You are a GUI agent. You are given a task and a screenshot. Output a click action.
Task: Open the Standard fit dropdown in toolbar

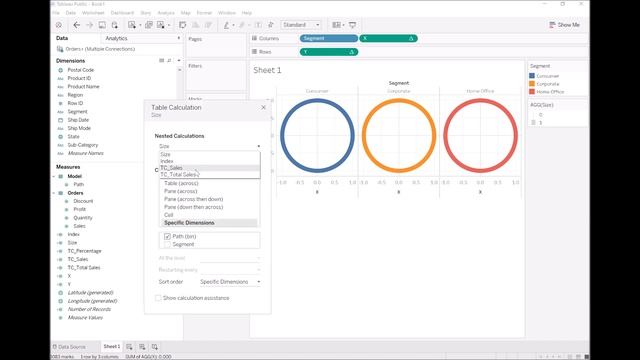tap(301, 25)
